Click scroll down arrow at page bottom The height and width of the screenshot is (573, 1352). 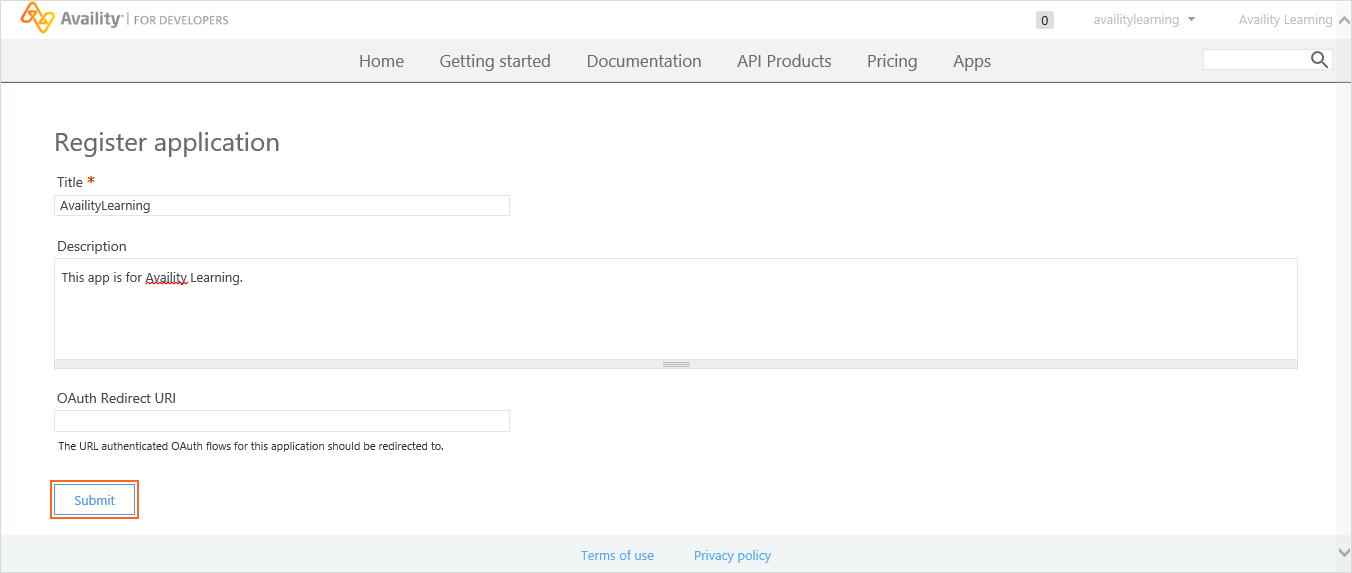click(1343, 552)
